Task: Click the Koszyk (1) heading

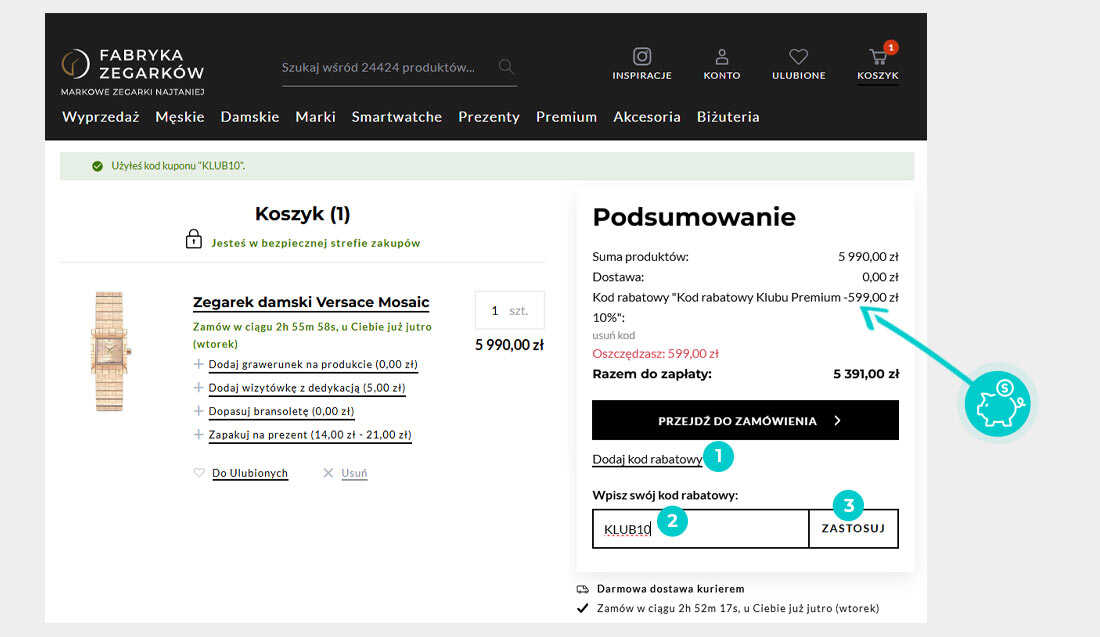Action: coord(302,214)
